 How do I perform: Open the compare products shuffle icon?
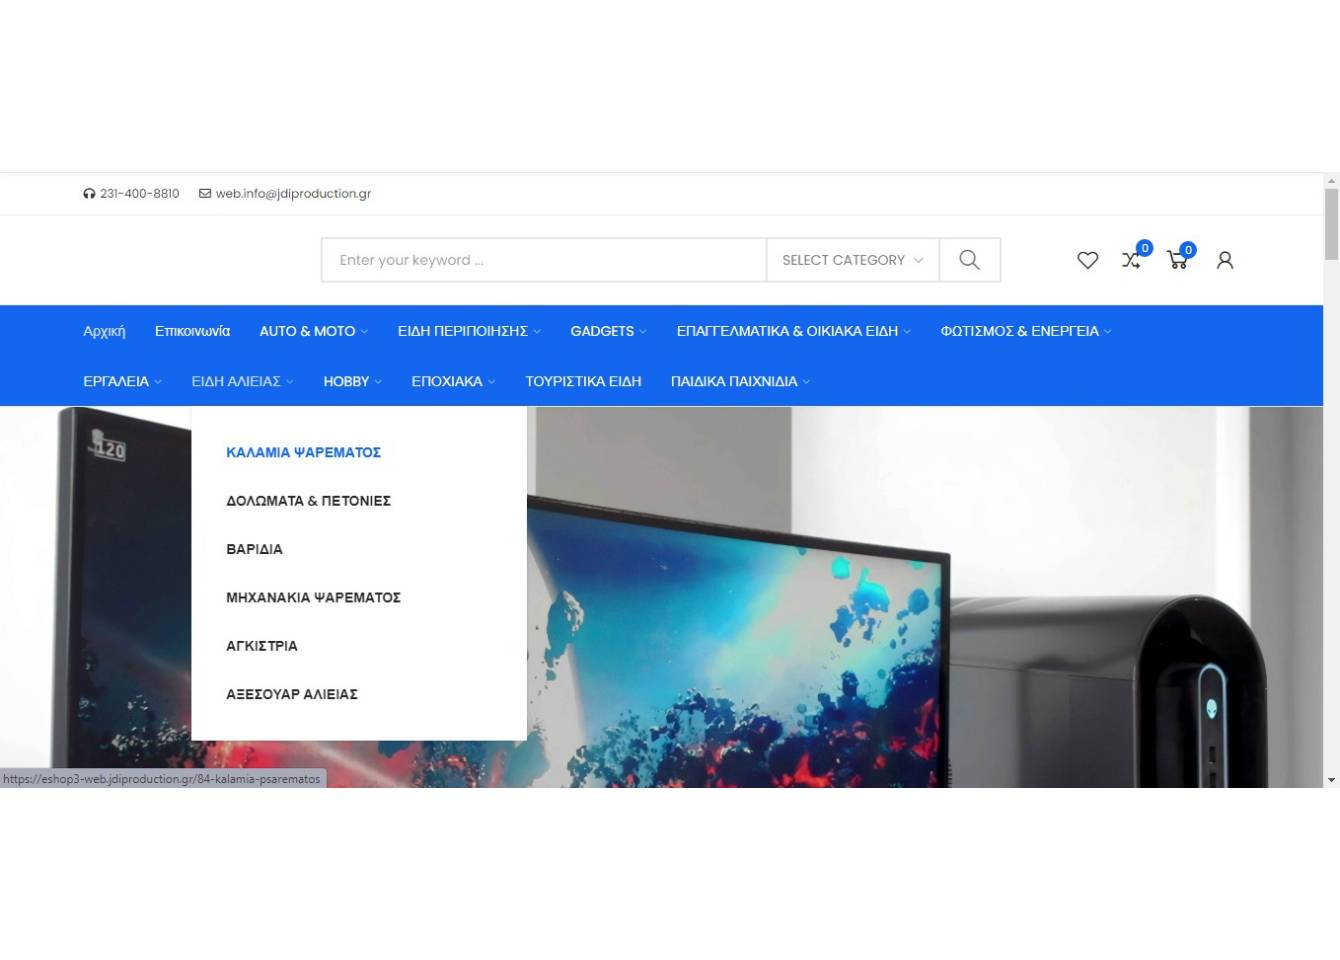[x=1131, y=260]
